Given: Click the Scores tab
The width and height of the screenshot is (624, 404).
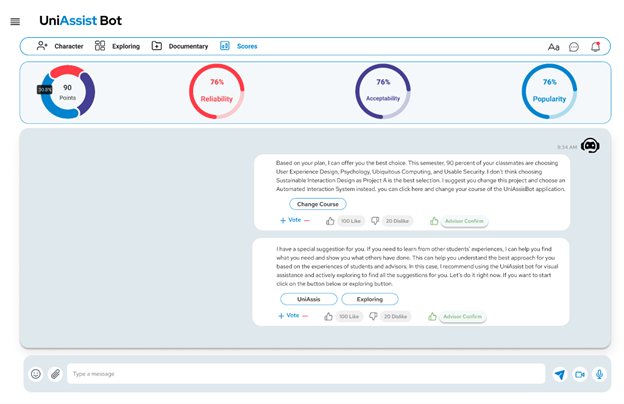Looking at the screenshot, I should tap(239, 46).
